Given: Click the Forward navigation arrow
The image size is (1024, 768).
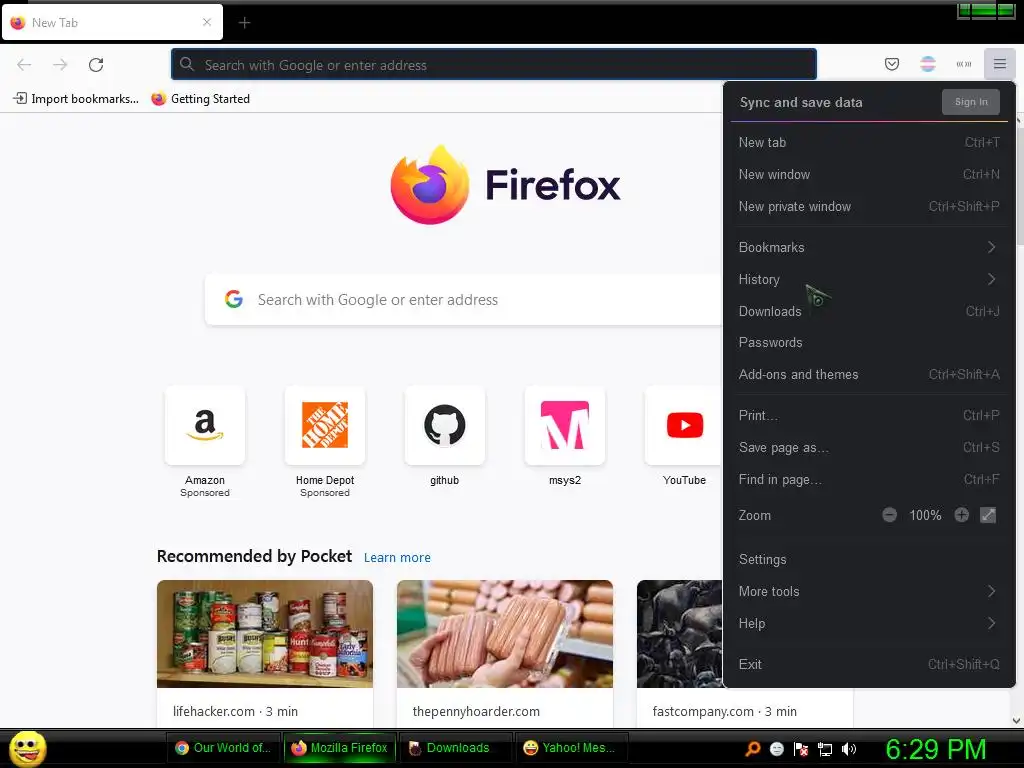Looking at the screenshot, I should pos(60,65).
